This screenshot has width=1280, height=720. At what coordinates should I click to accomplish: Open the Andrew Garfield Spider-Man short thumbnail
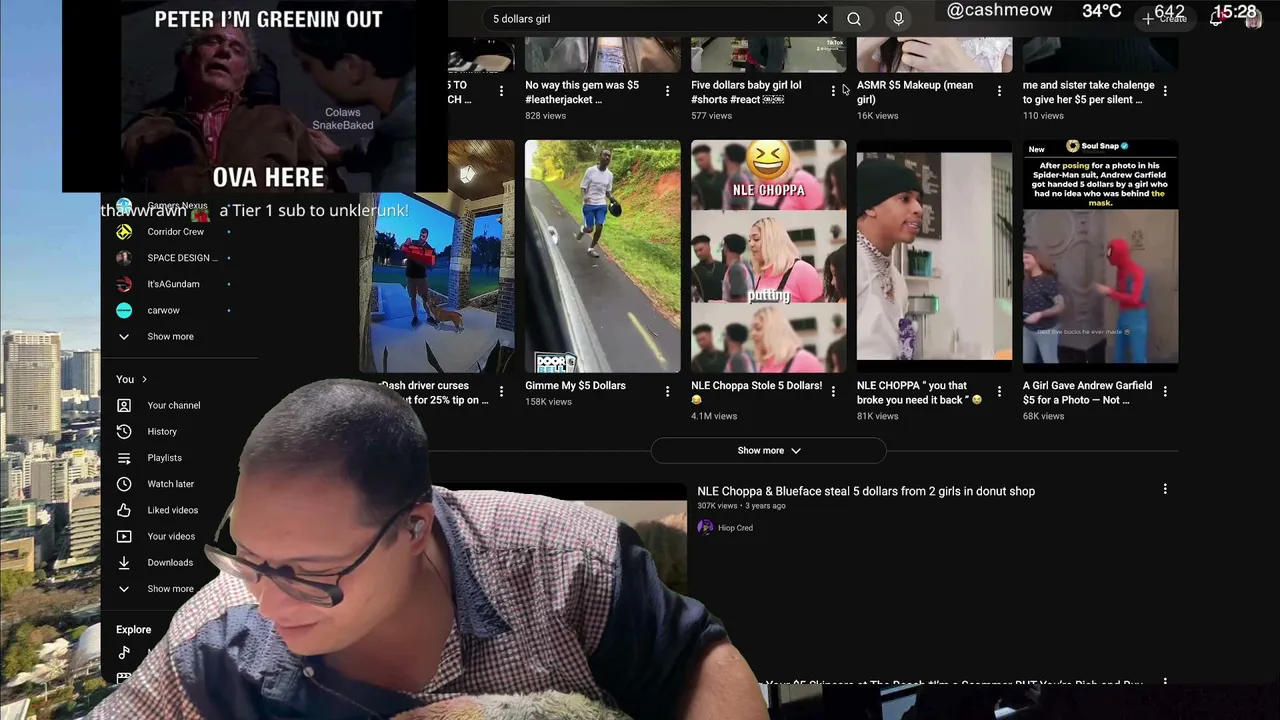[1100, 256]
